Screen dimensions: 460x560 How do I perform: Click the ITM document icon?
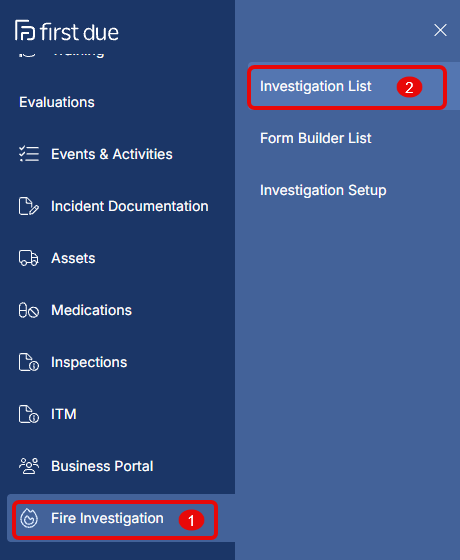point(29,414)
